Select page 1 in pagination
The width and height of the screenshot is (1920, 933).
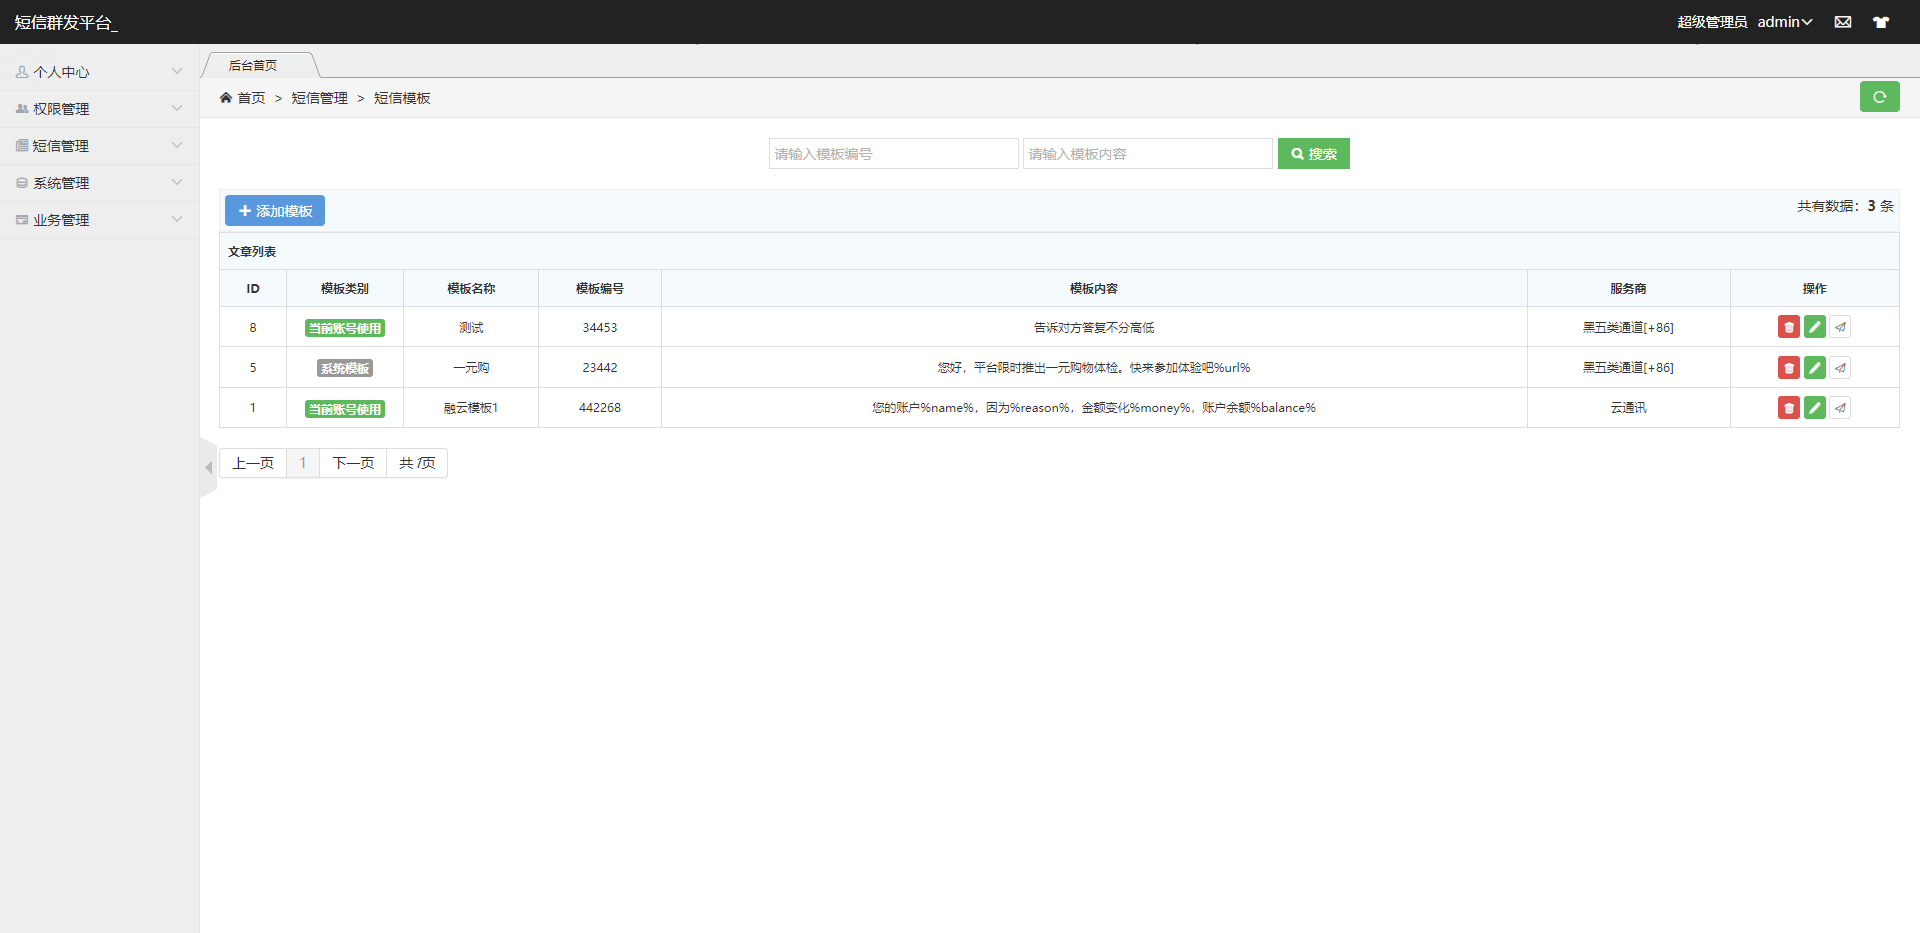pyautogui.click(x=303, y=463)
